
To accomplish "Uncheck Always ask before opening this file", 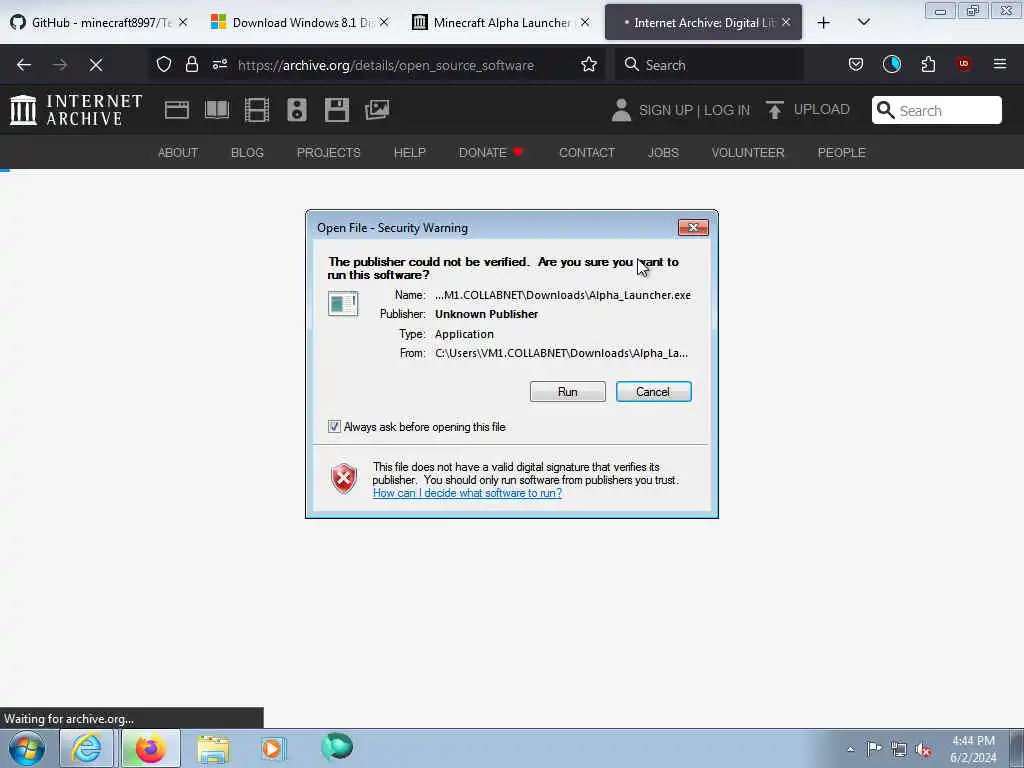I will [334, 426].
